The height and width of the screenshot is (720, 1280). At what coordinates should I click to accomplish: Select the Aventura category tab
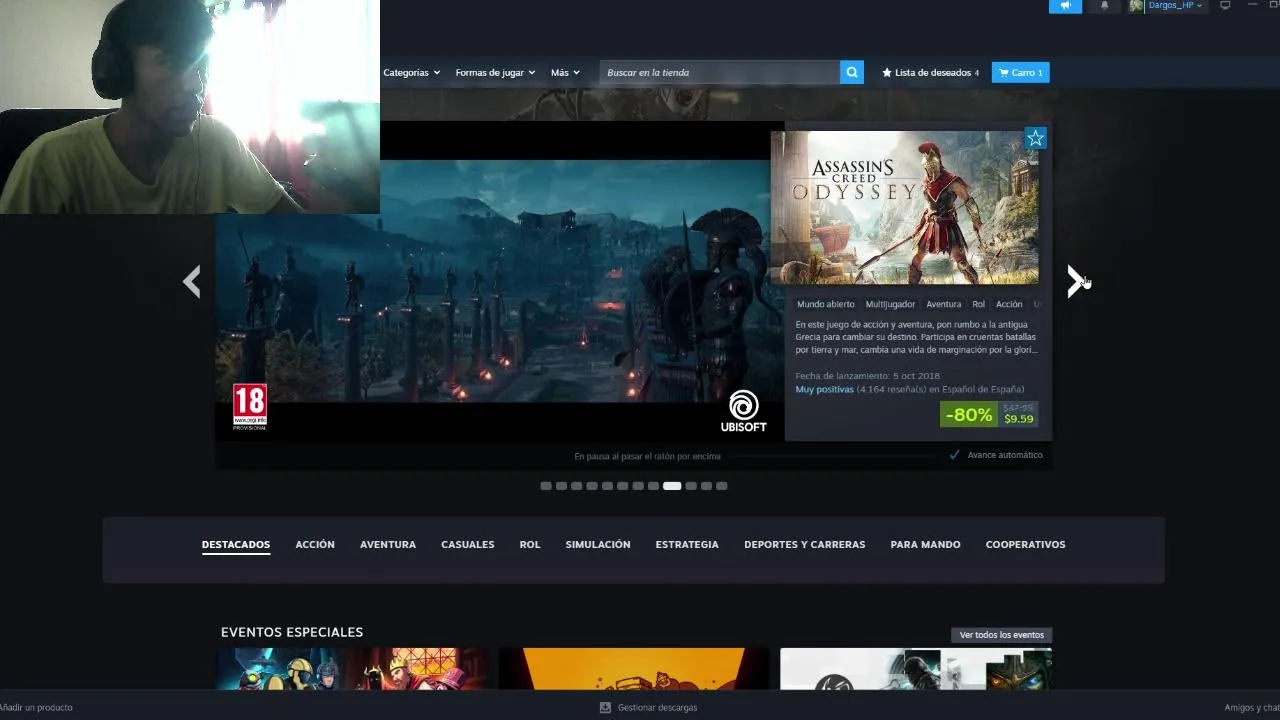pyautogui.click(x=388, y=544)
